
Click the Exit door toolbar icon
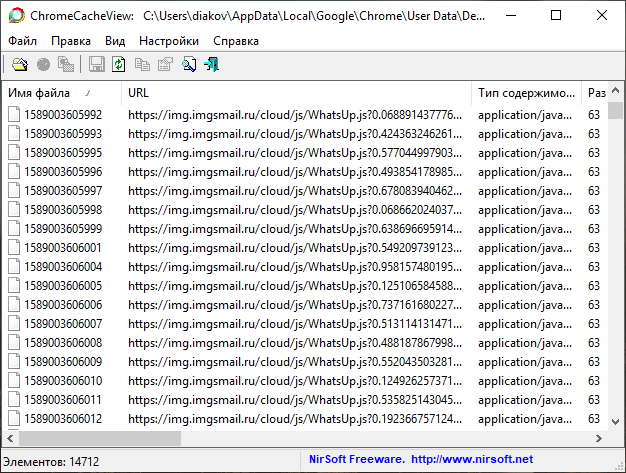212,64
